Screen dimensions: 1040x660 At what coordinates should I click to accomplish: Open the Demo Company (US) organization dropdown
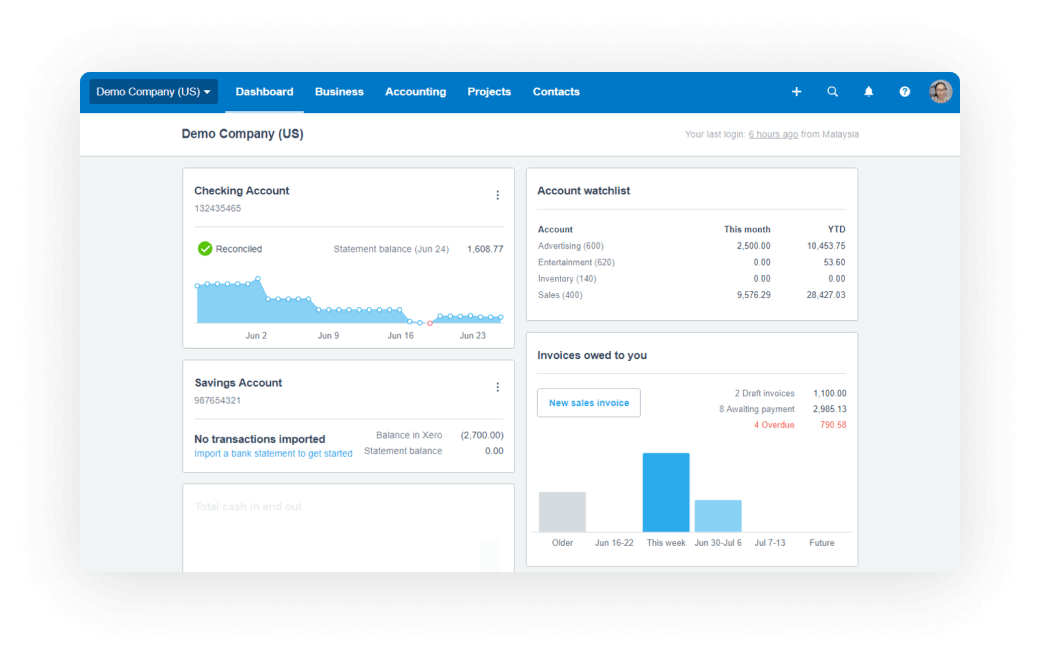[x=153, y=91]
